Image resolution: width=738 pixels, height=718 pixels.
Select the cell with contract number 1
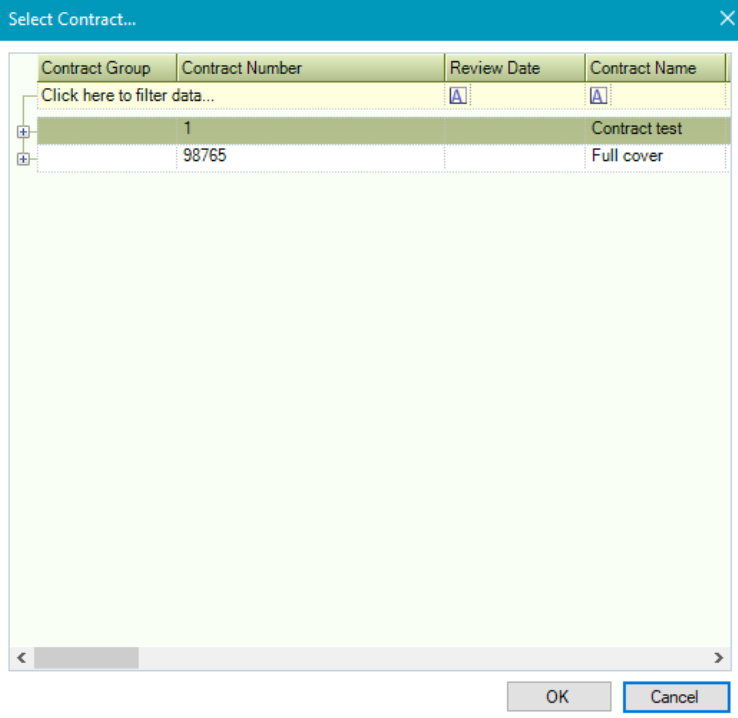point(310,129)
